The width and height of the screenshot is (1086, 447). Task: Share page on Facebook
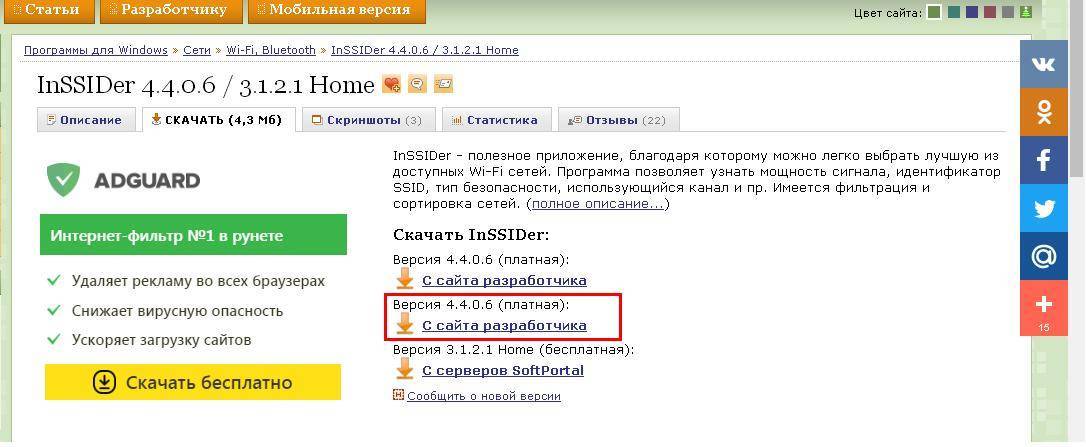coord(1044,160)
